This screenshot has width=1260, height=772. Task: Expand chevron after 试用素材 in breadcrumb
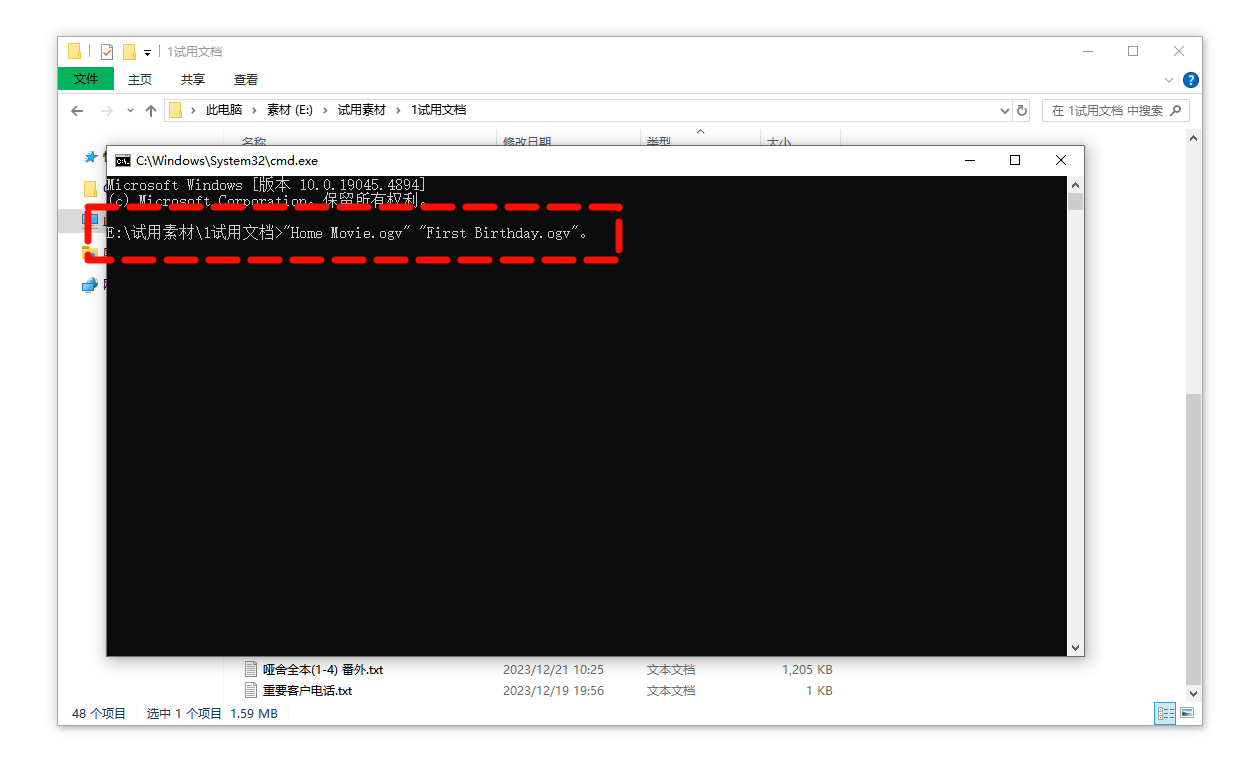399,110
